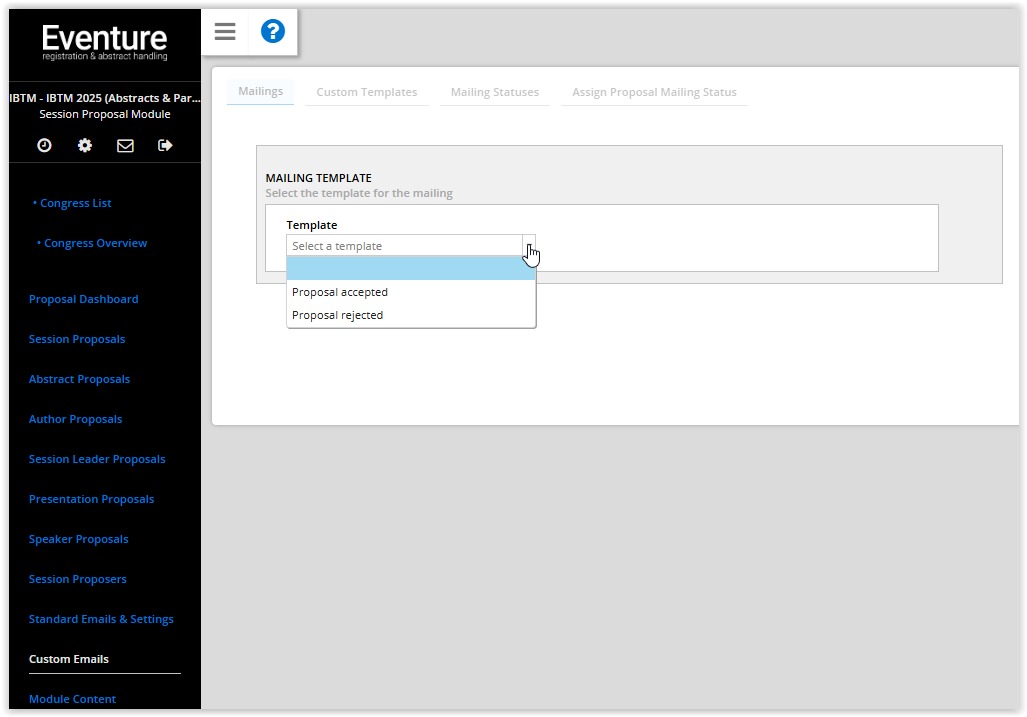Open Module Content in sidebar
The width and height of the screenshot is (1027, 717).
[x=72, y=700]
